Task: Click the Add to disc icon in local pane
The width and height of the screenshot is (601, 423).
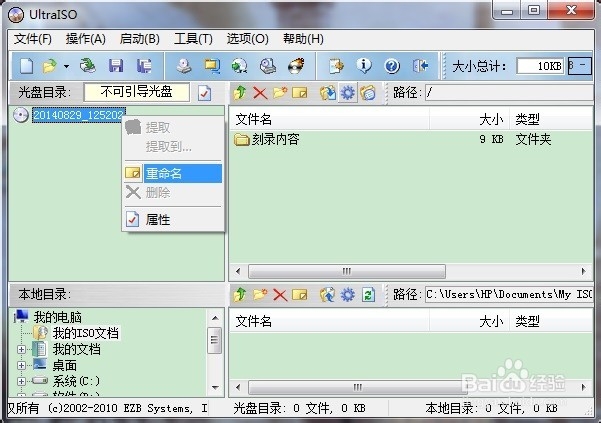Action: pyautogui.click(x=328, y=295)
